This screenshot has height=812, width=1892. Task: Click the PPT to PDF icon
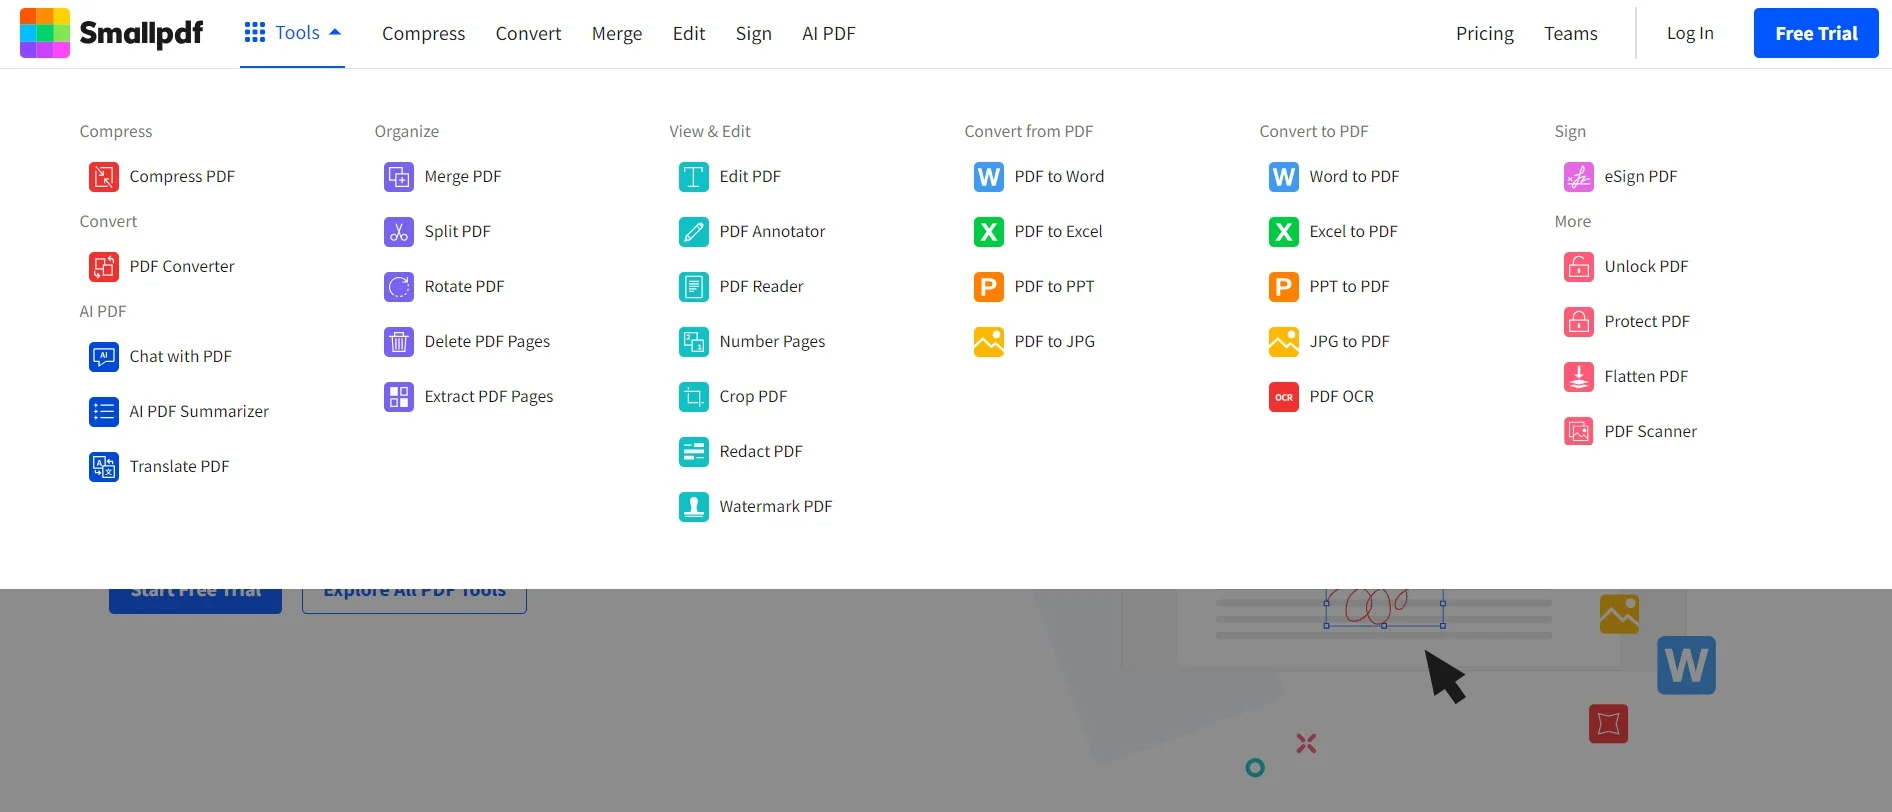pyautogui.click(x=1284, y=287)
